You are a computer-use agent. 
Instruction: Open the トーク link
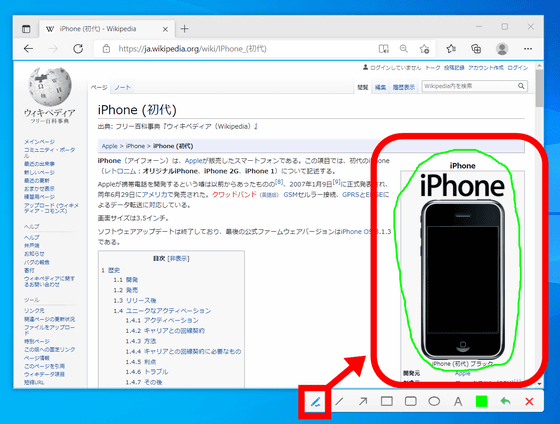tap(432, 68)
